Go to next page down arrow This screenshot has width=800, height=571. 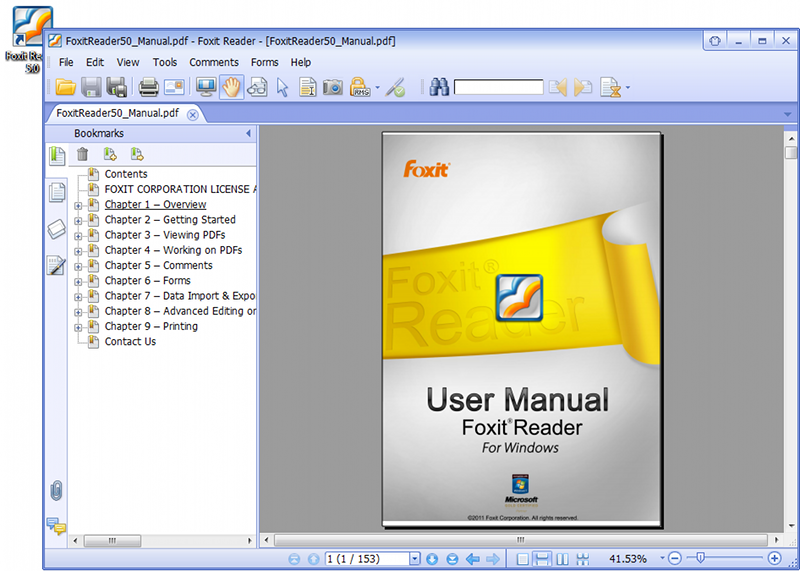432,559
